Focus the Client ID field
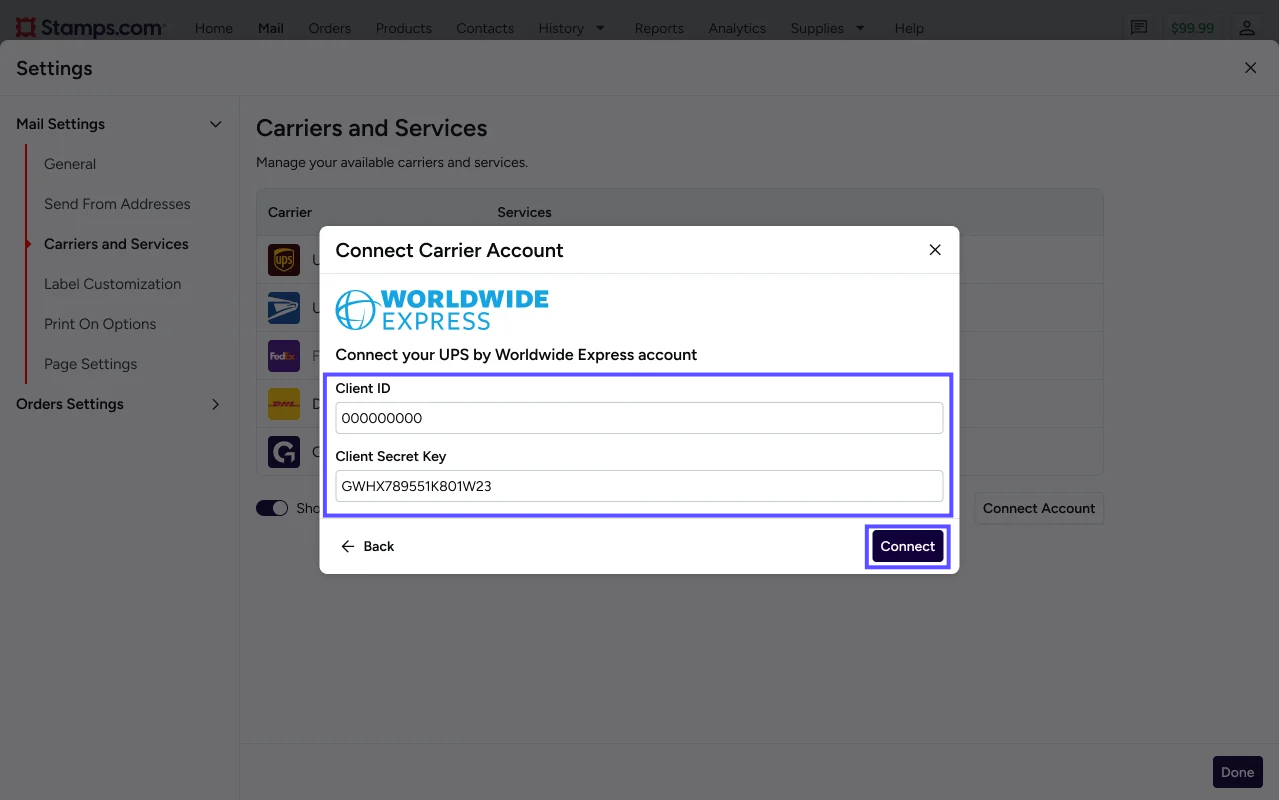This screenshot has width=1279, height=800. click(x=639, y=418)
